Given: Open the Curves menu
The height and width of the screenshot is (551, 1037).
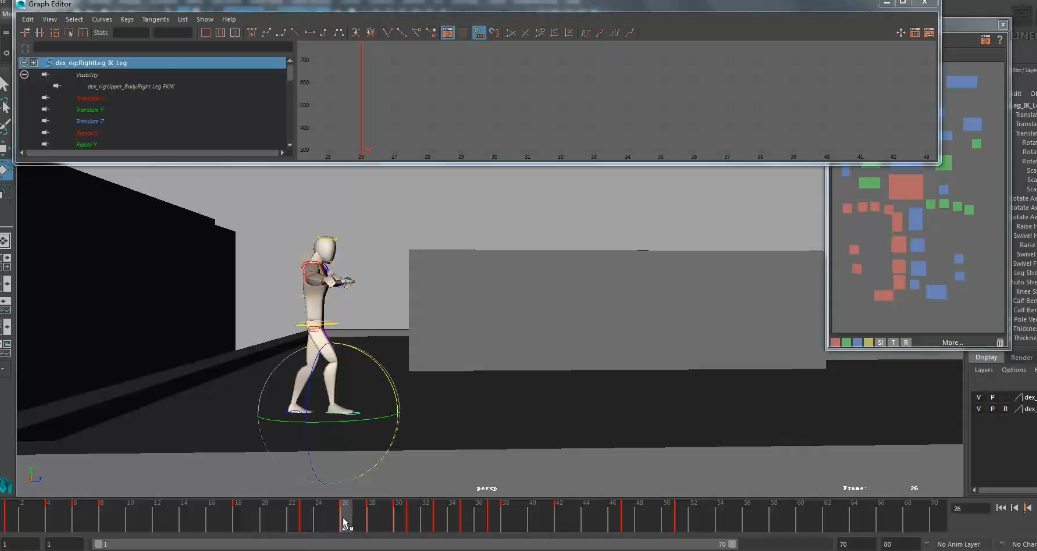Looking at the screenshot, I should click(x=102, y=19).
